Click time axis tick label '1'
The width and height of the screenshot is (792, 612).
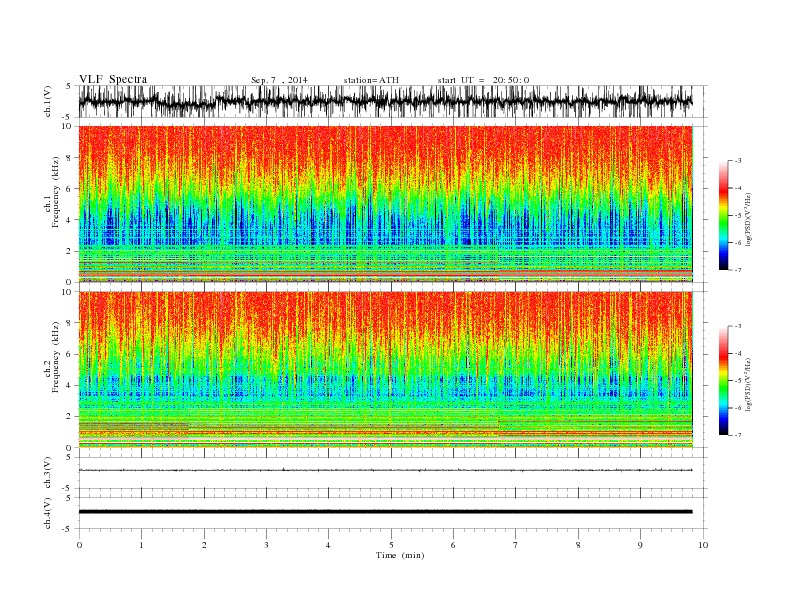[141, 545]
